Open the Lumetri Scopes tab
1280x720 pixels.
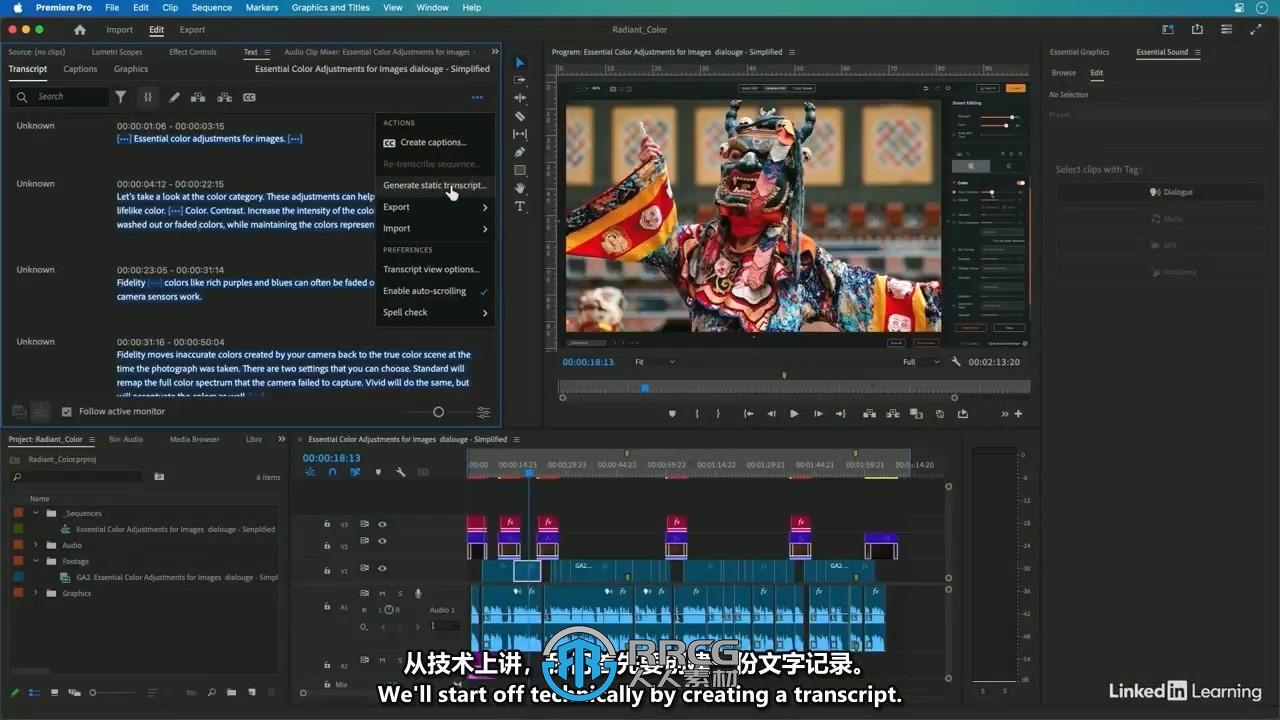pyautogui.click(x=117, y=52)
